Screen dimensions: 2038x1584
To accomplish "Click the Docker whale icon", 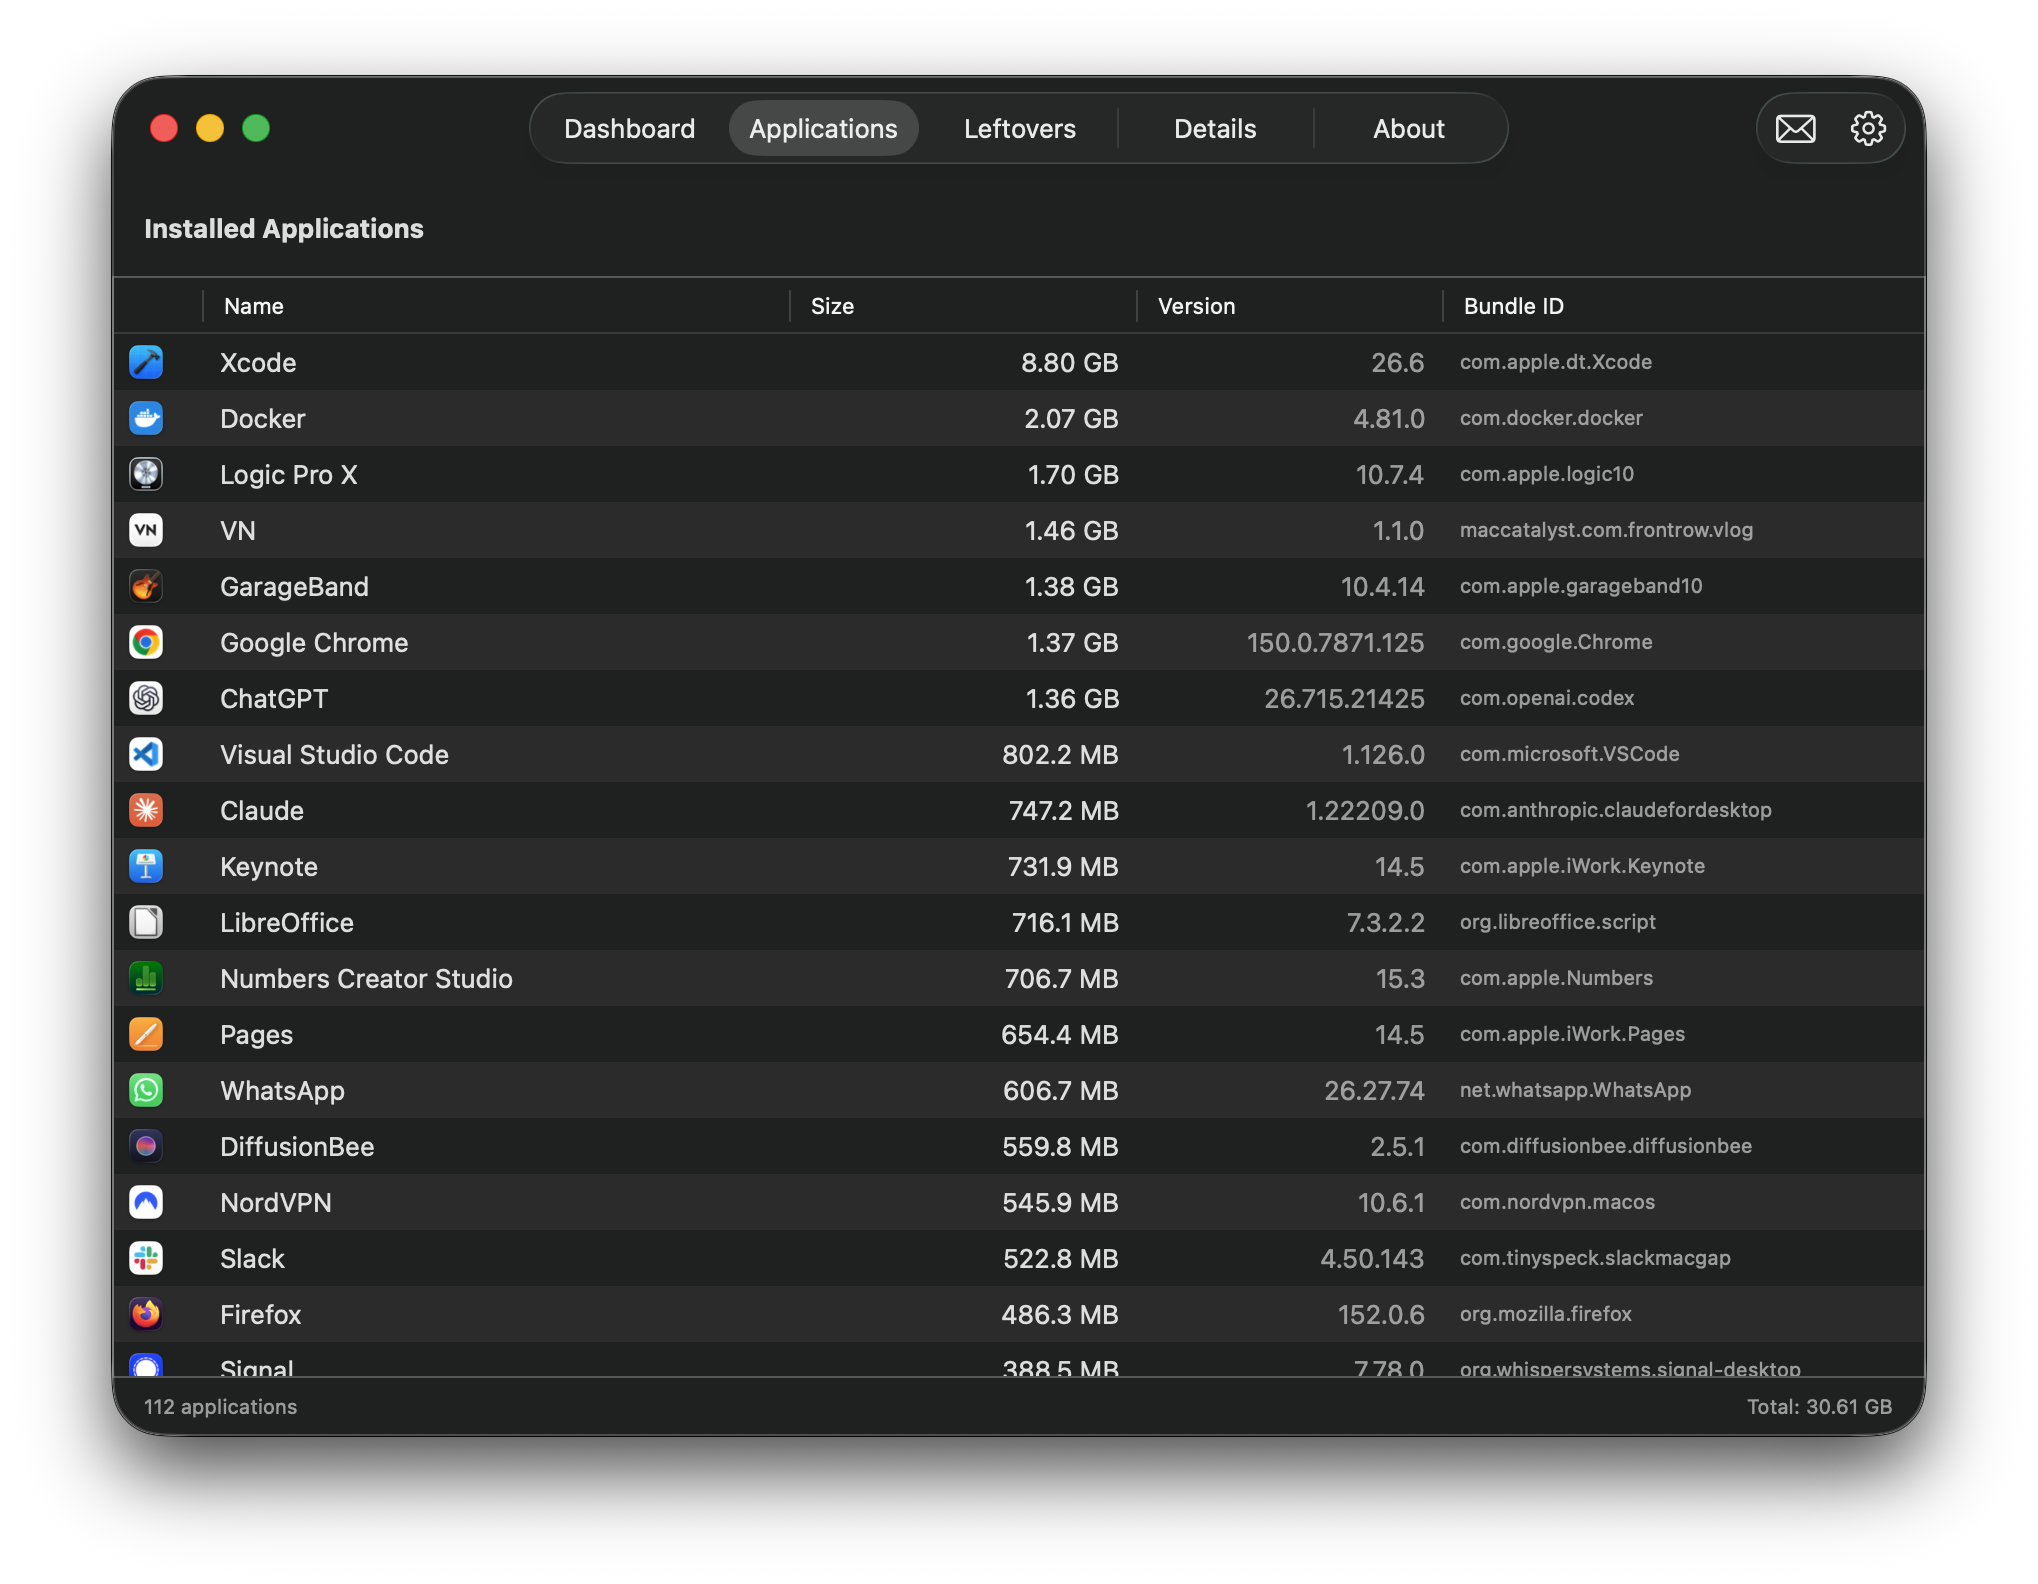I will click(146, 418).
